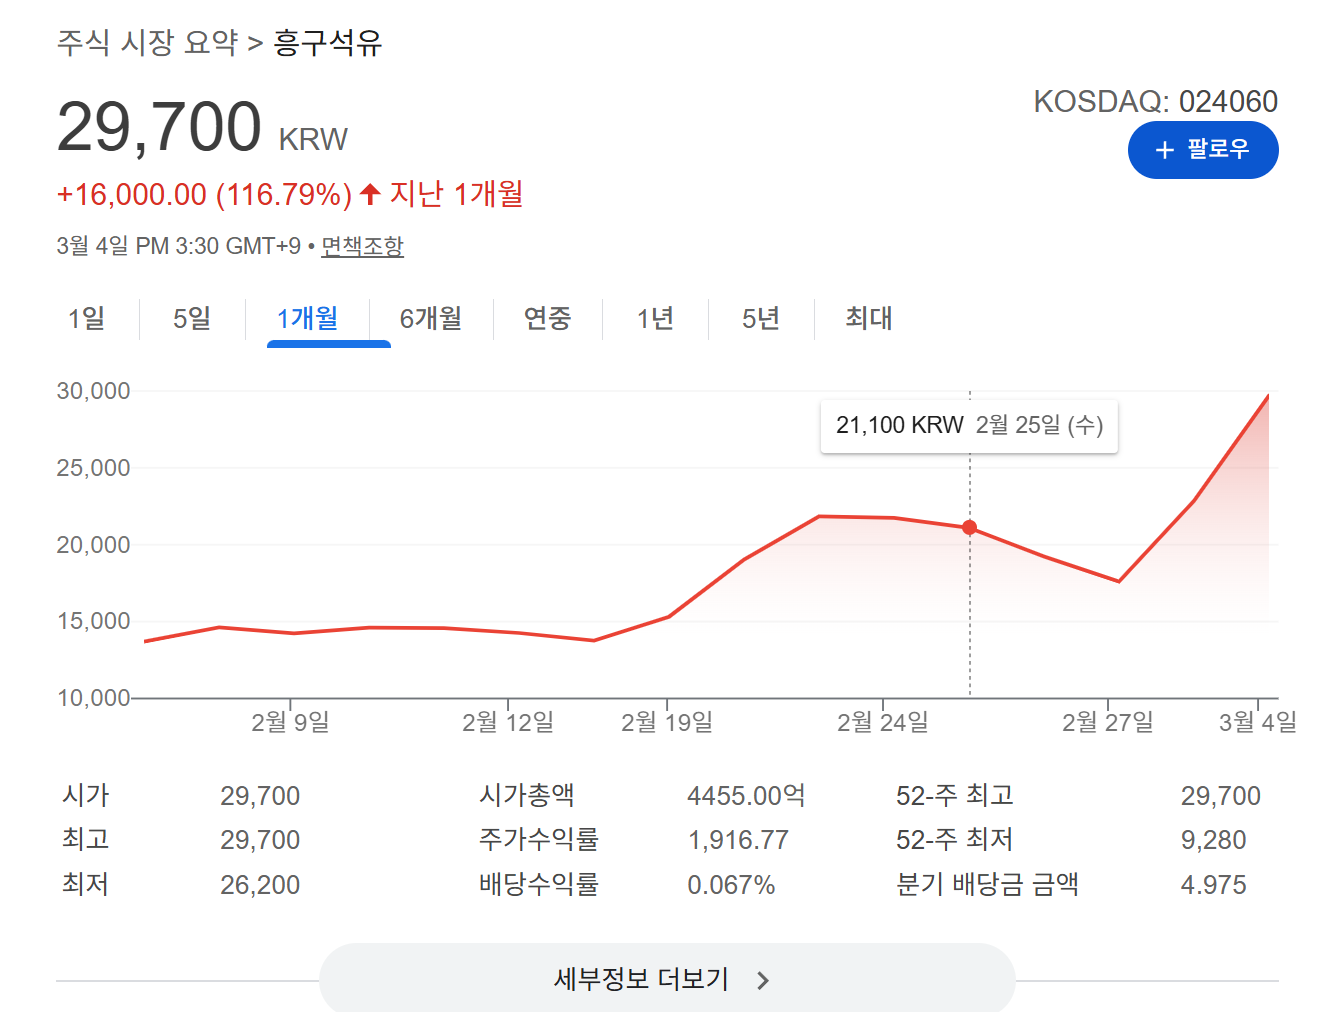The height and width of the screenshot is (1012, 1332).
Task: Open 세부정보 더보기 for more details
Action: point(666,980)
